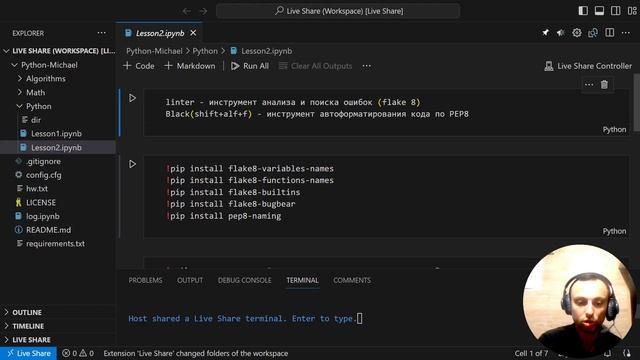Change second cell language Python label

614,231
